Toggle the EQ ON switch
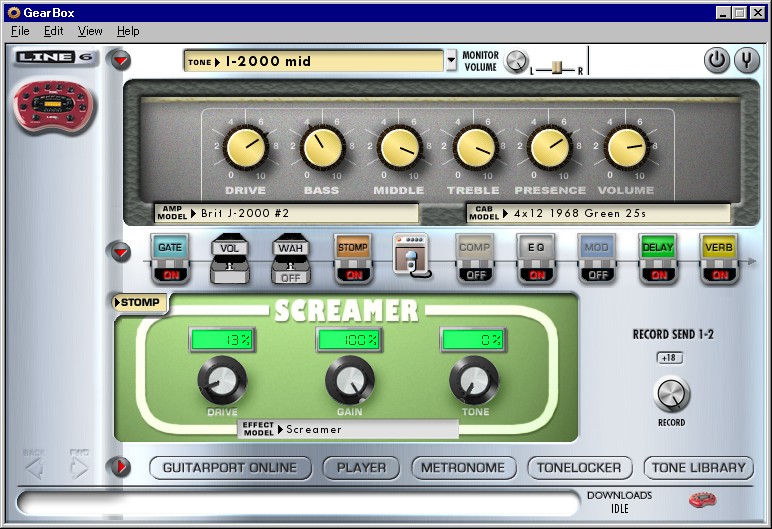The width and height of the screenshot is (772, 529). 537,275
